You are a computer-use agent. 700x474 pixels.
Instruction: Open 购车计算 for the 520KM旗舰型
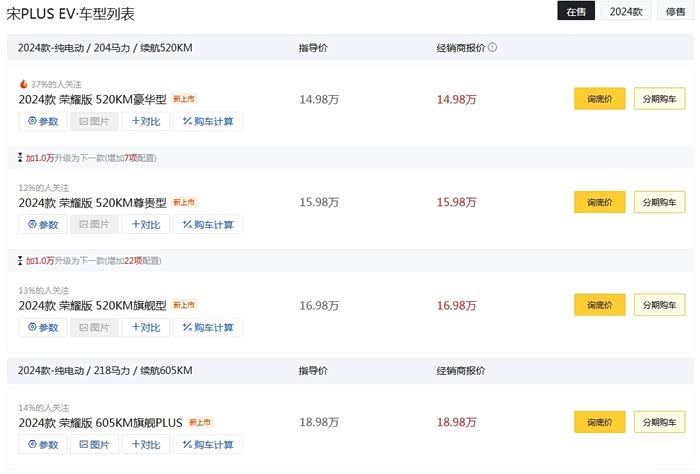(208, 327)
